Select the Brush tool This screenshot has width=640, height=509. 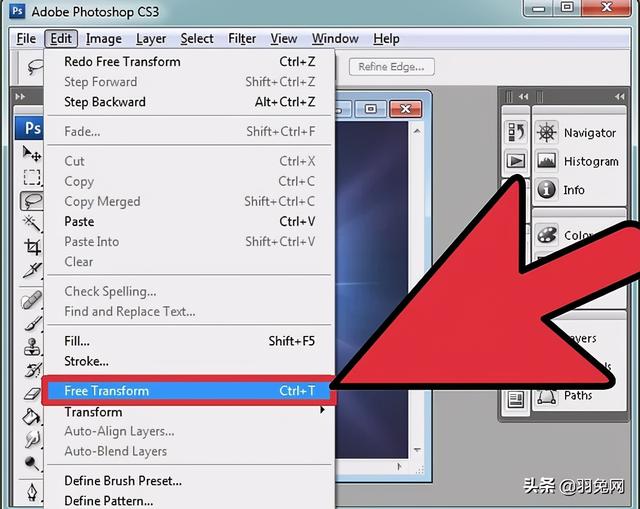click(x=33, y=324)
